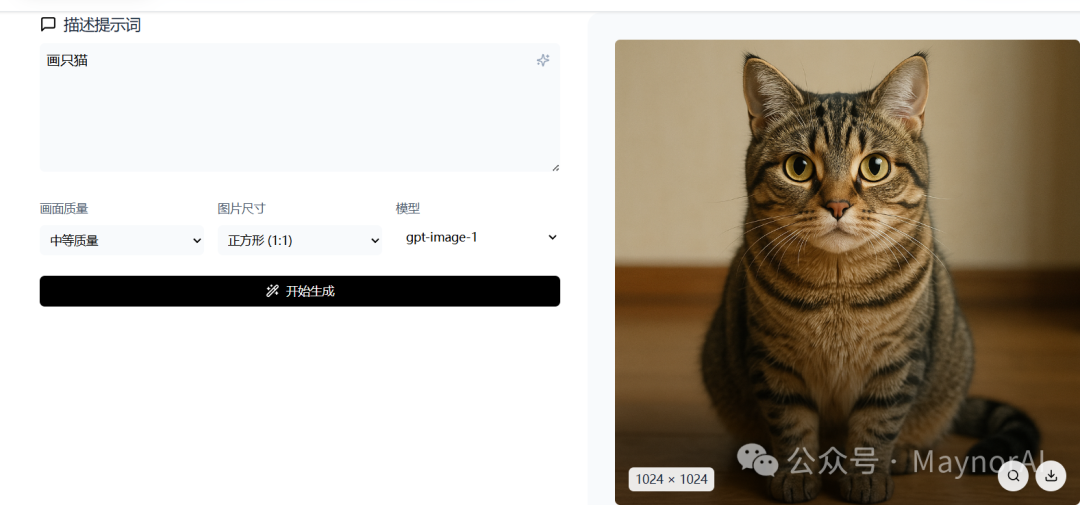Viewport: 1080px width, 505px height.
Task: Open the 模型 dropdown showing gpt-image-1
Action: 478,237
